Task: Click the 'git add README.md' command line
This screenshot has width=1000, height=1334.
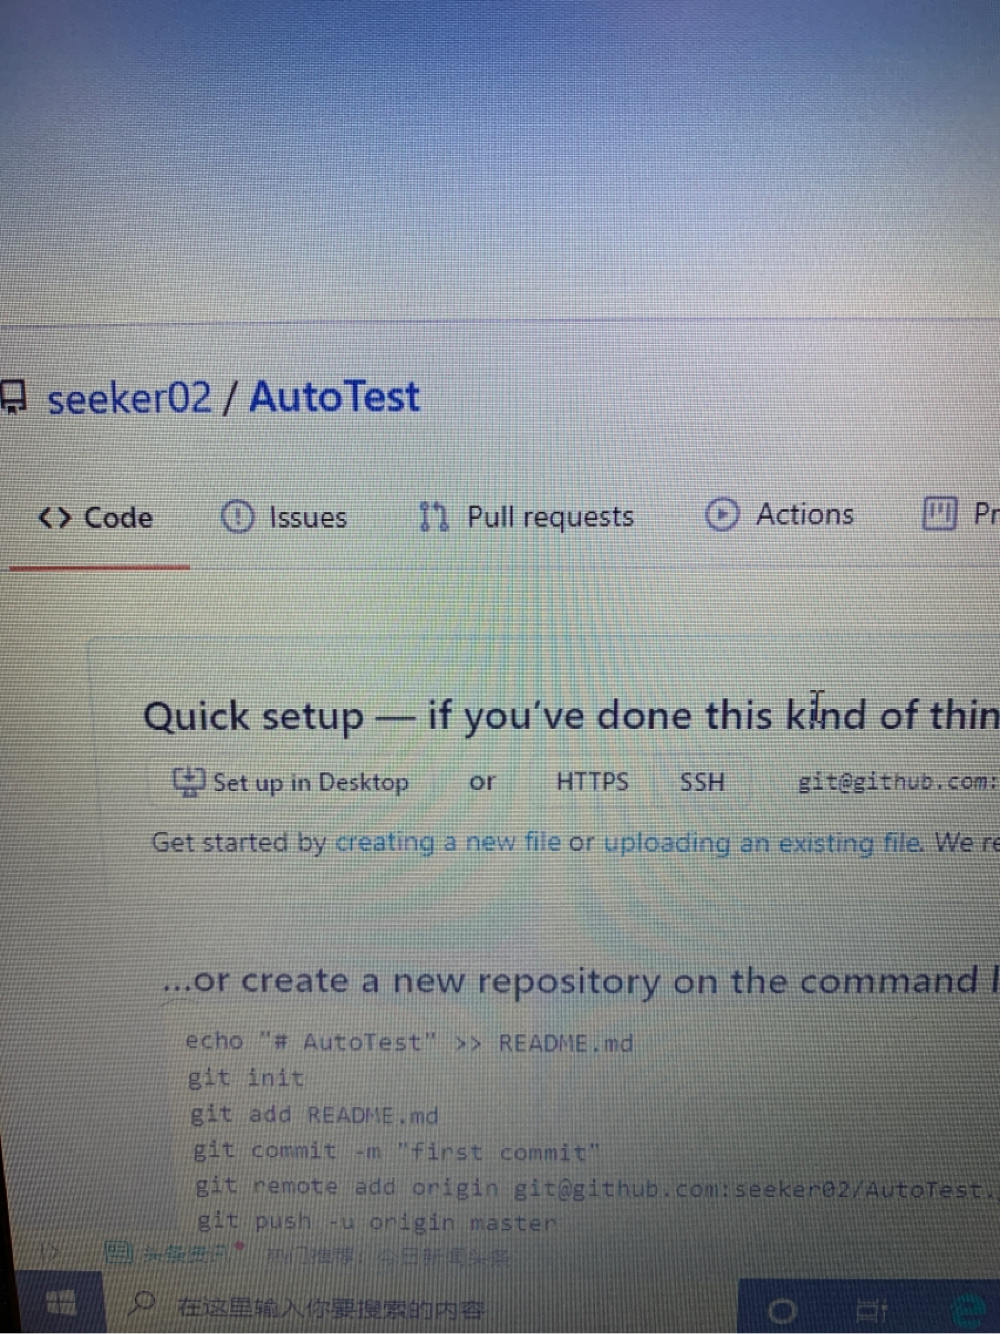Action: coord(314,1115)
